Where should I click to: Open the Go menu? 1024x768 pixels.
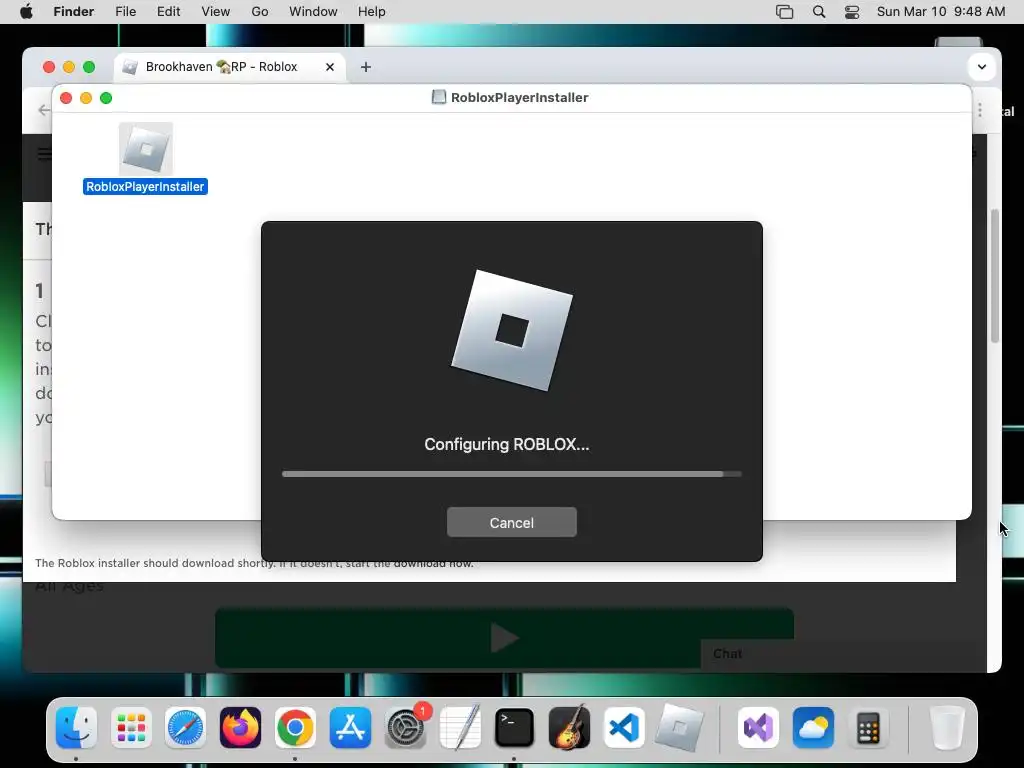coord(260,12)
